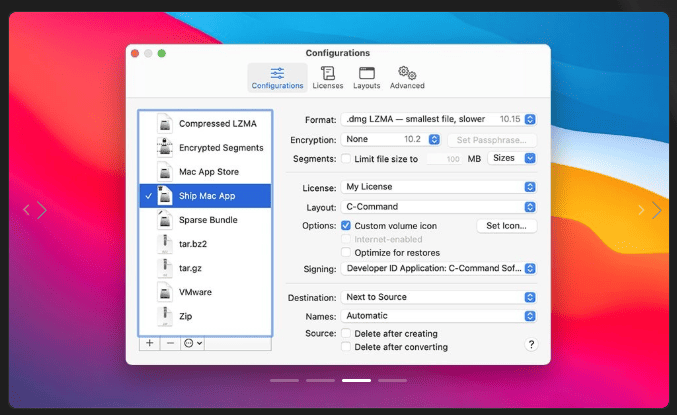Image resolution: width=677 pixels, height=415 pixels.
Task: Open the action menu below configuration list
Action: point(193,343)
